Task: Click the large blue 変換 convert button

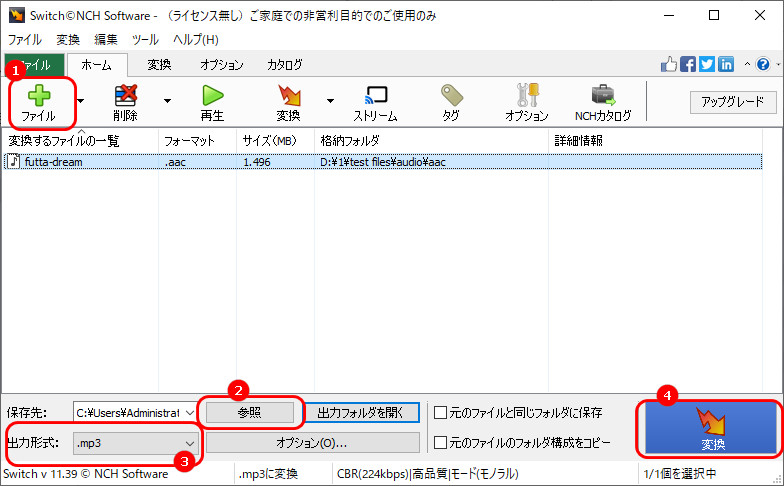Action: [x=710, y=428]
